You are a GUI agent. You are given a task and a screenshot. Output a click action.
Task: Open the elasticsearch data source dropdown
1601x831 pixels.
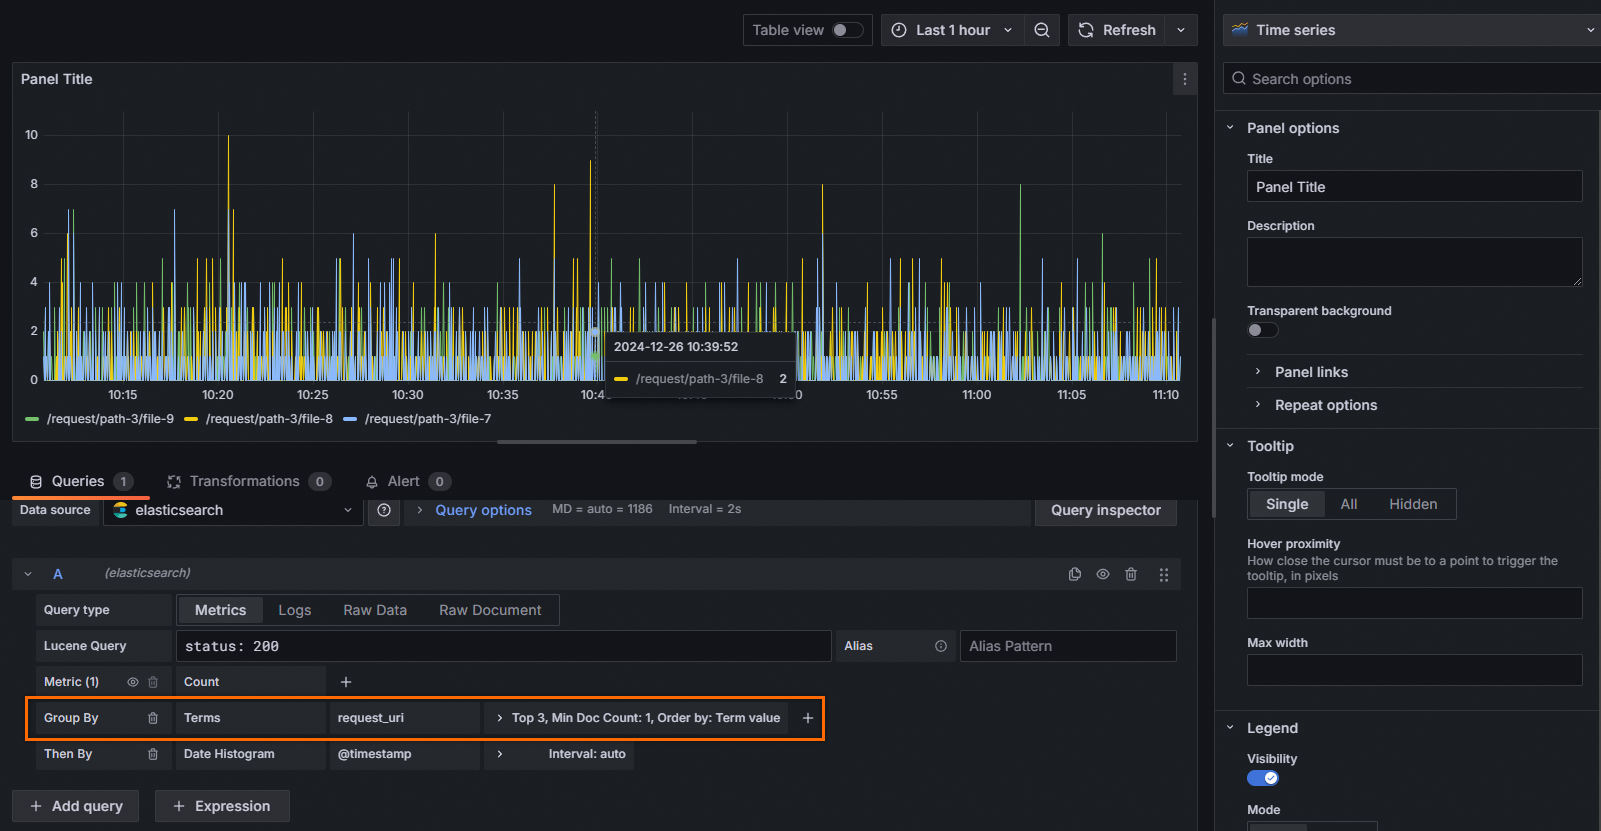click(233, 510)
